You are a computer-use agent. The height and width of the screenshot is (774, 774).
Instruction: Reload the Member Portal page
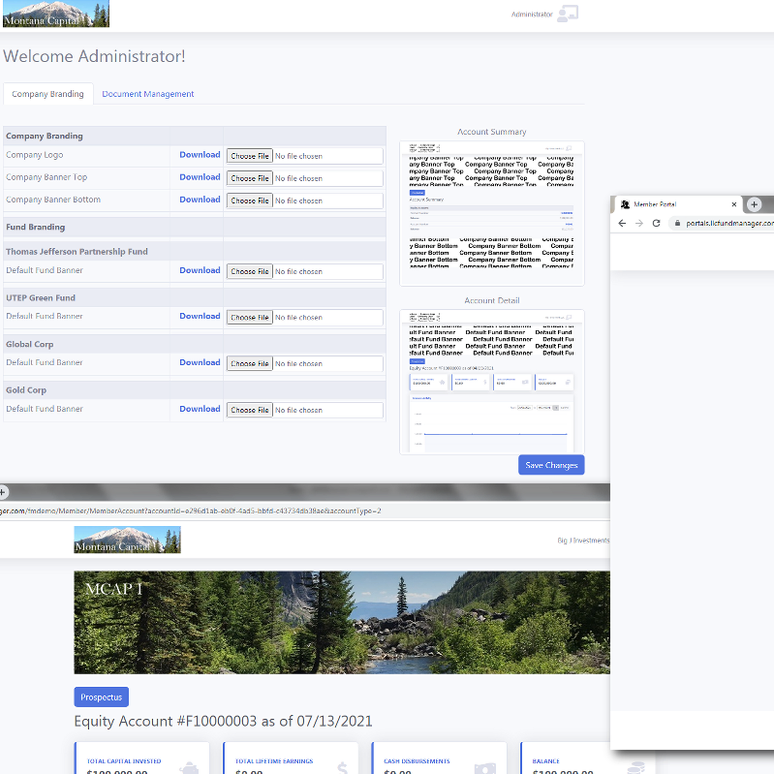(x=657, y=223)
